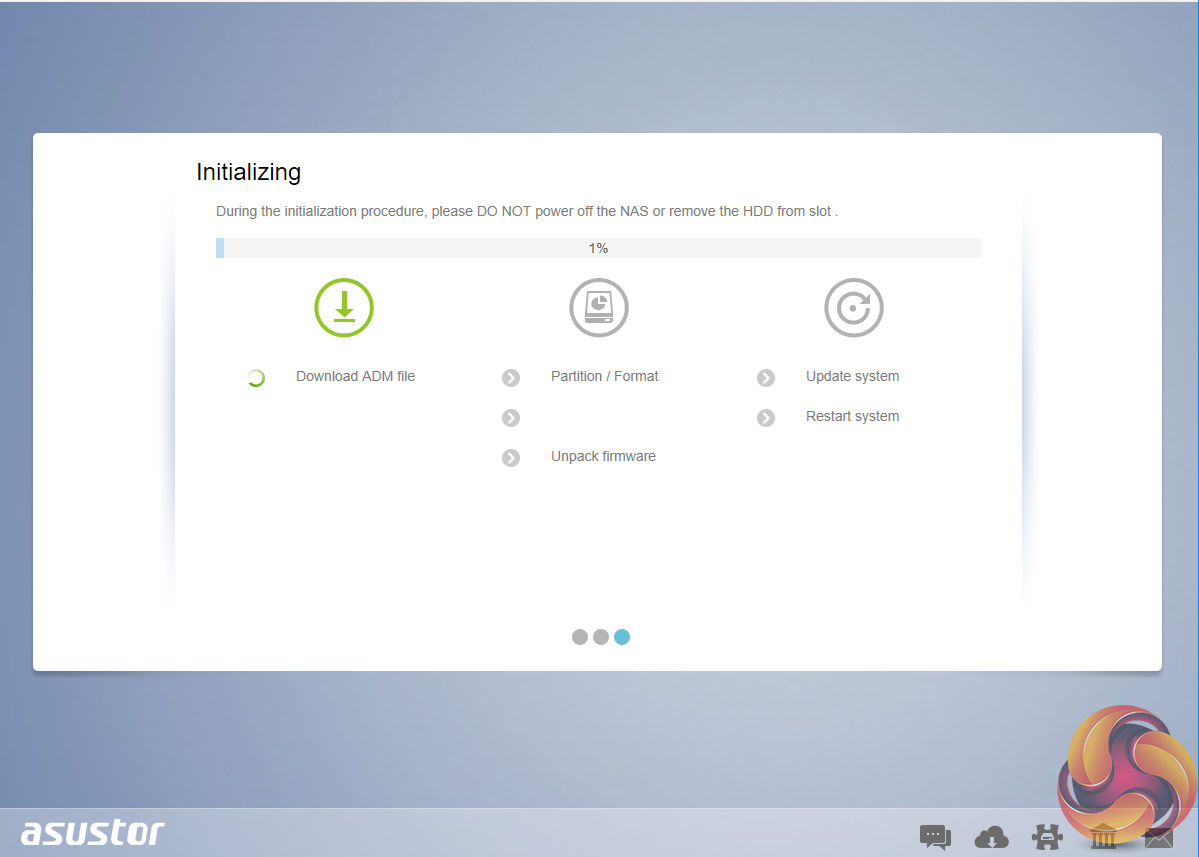Click the green Download ADM file circle icon
1199x857 pixels.
coord(344,307)
